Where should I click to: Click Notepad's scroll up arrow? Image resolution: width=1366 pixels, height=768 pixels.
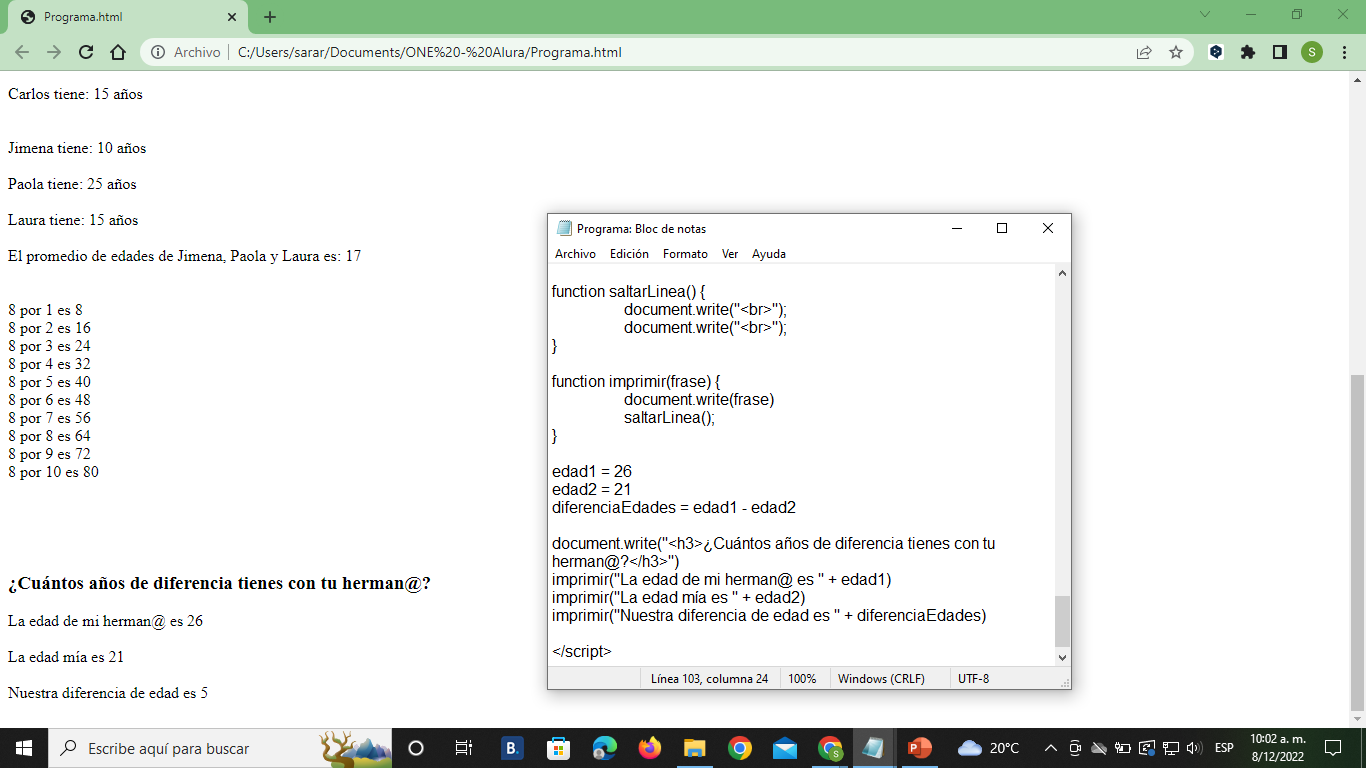point(1062,273)
